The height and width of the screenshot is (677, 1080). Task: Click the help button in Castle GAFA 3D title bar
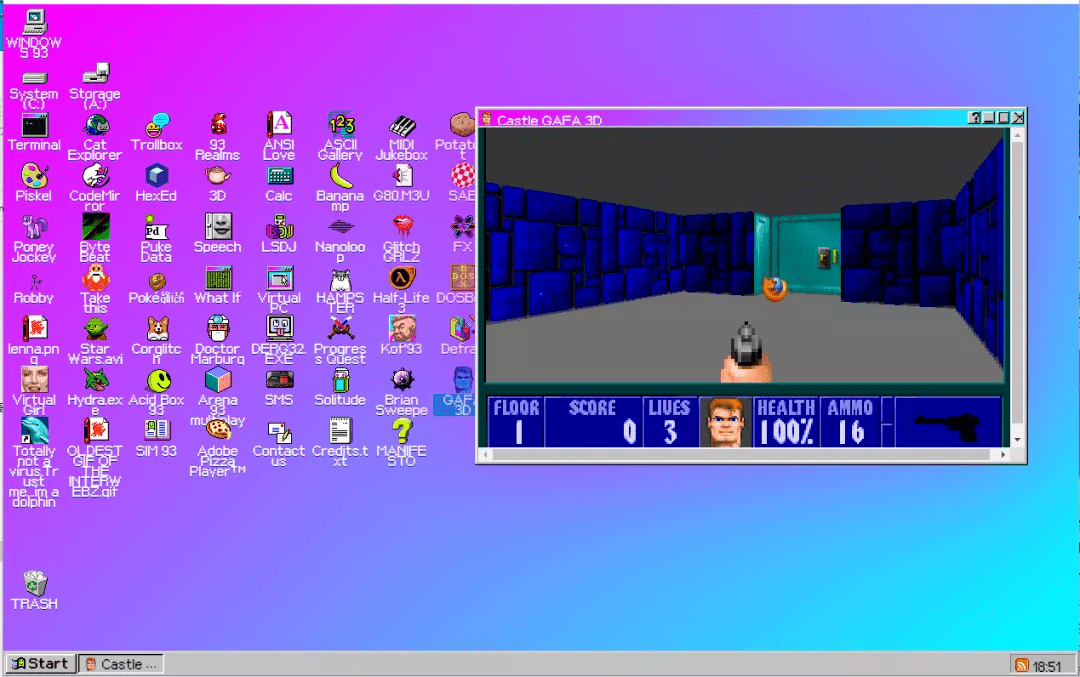(974, 118)
